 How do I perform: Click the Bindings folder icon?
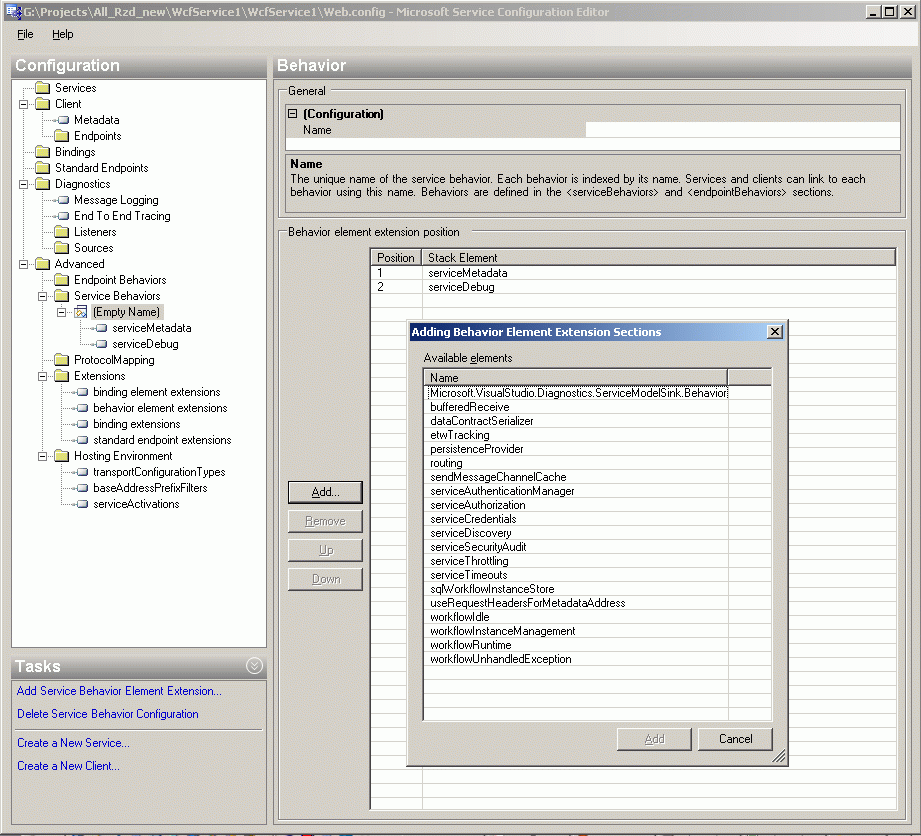[42, 152]
